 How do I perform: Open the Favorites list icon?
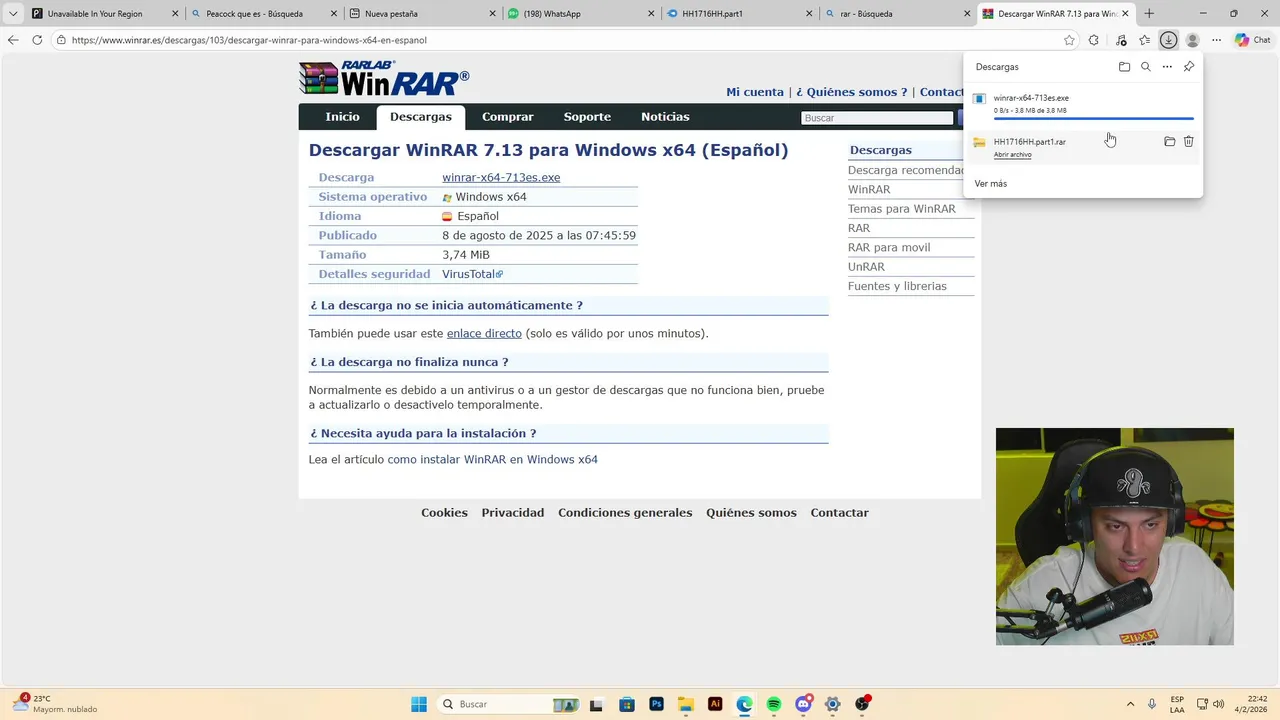click(1145, 40)
